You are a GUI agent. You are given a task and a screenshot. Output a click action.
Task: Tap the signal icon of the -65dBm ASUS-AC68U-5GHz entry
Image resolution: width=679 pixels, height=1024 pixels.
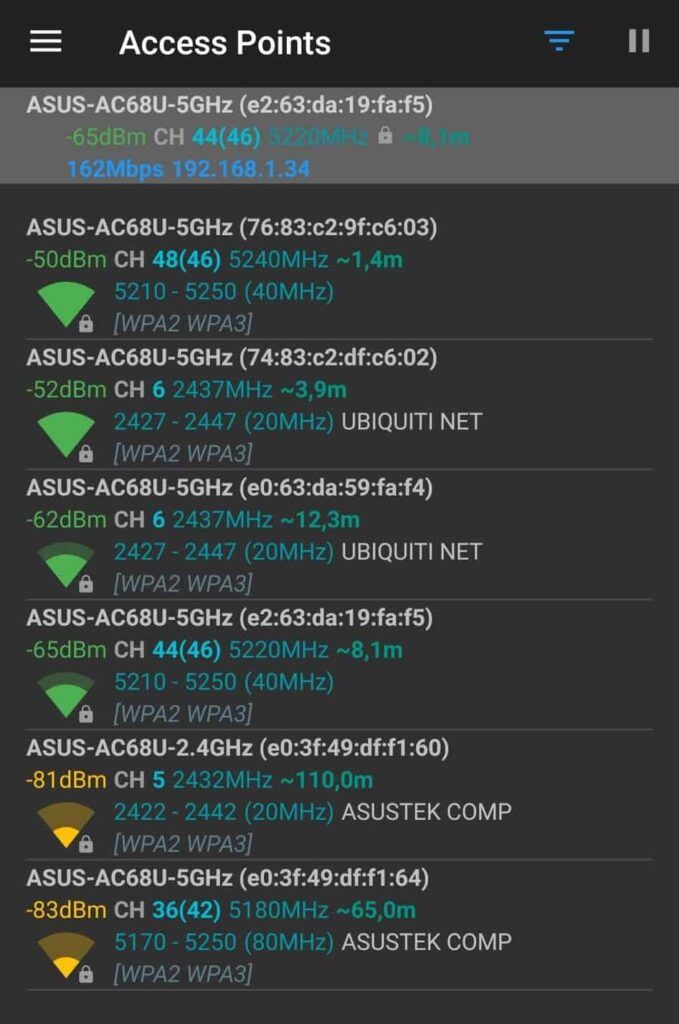(x=60, y=686)
